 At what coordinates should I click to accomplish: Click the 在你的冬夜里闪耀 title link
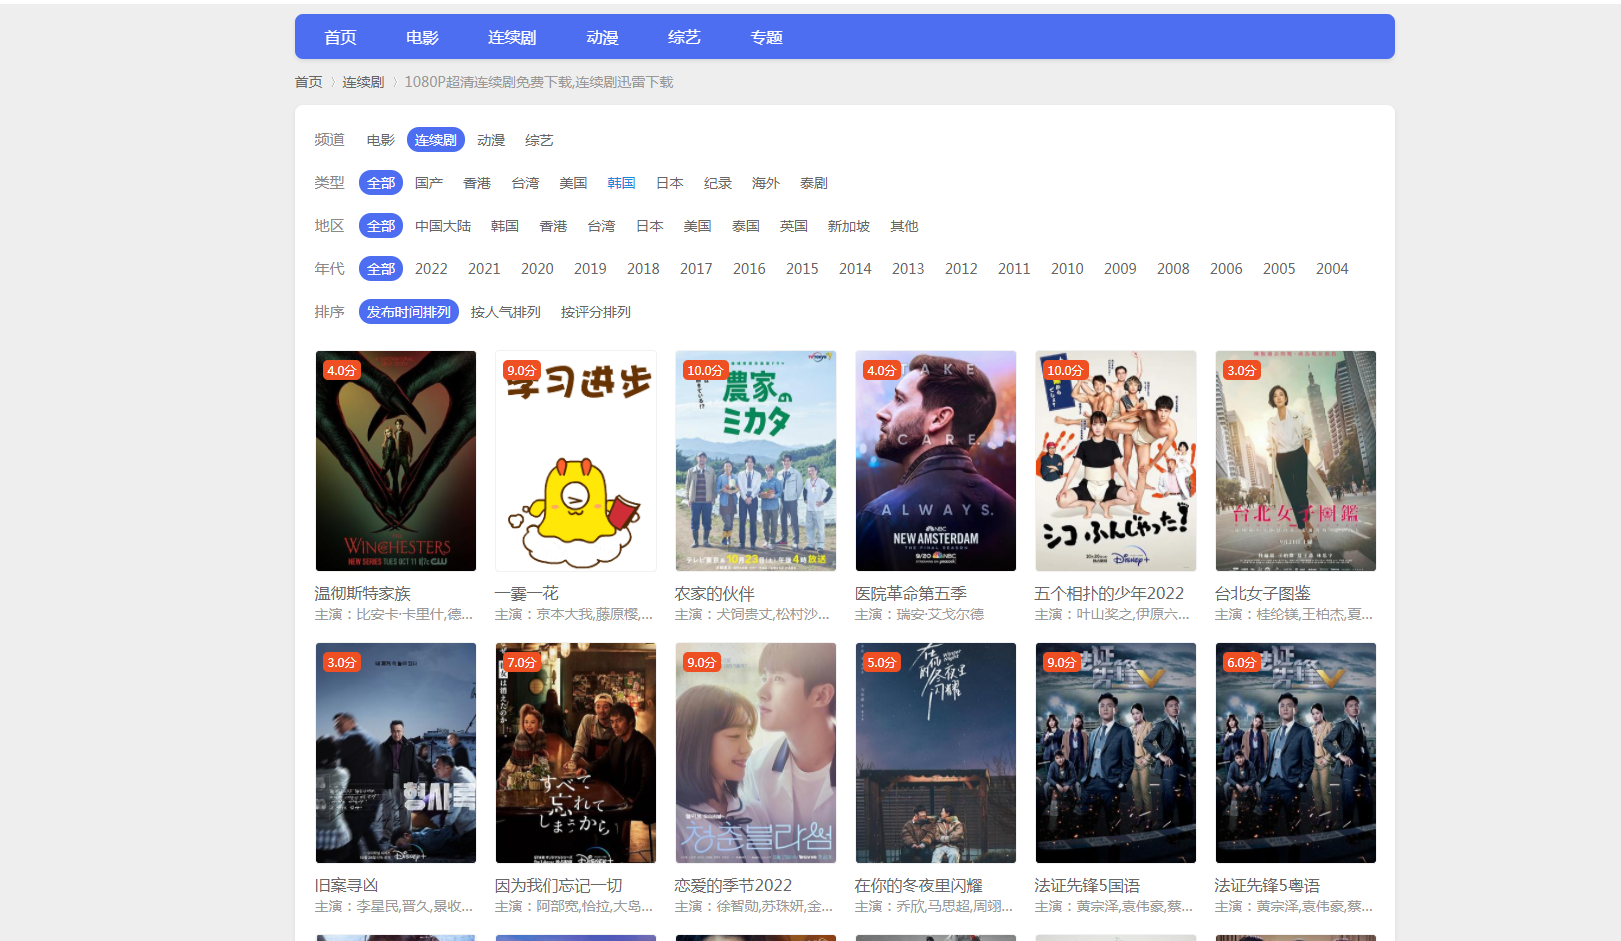pyautogui.click(x=919, y=886)
